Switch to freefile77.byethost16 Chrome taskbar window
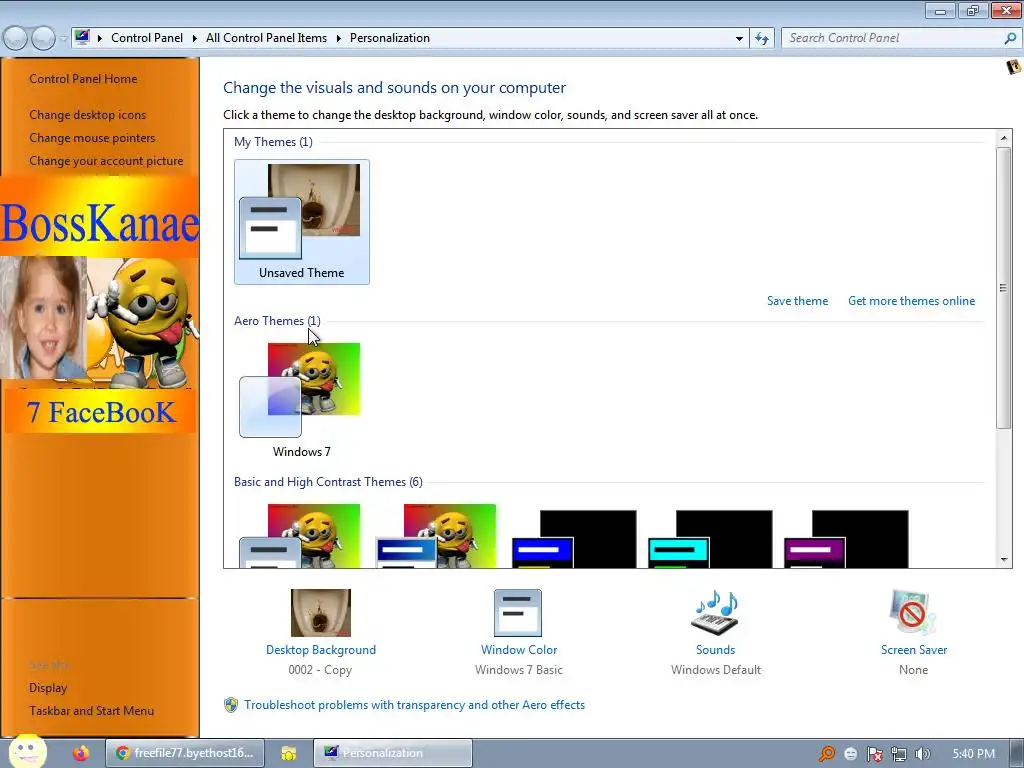This screenshot has width=1024, height=768. click(x=185, y=753)
